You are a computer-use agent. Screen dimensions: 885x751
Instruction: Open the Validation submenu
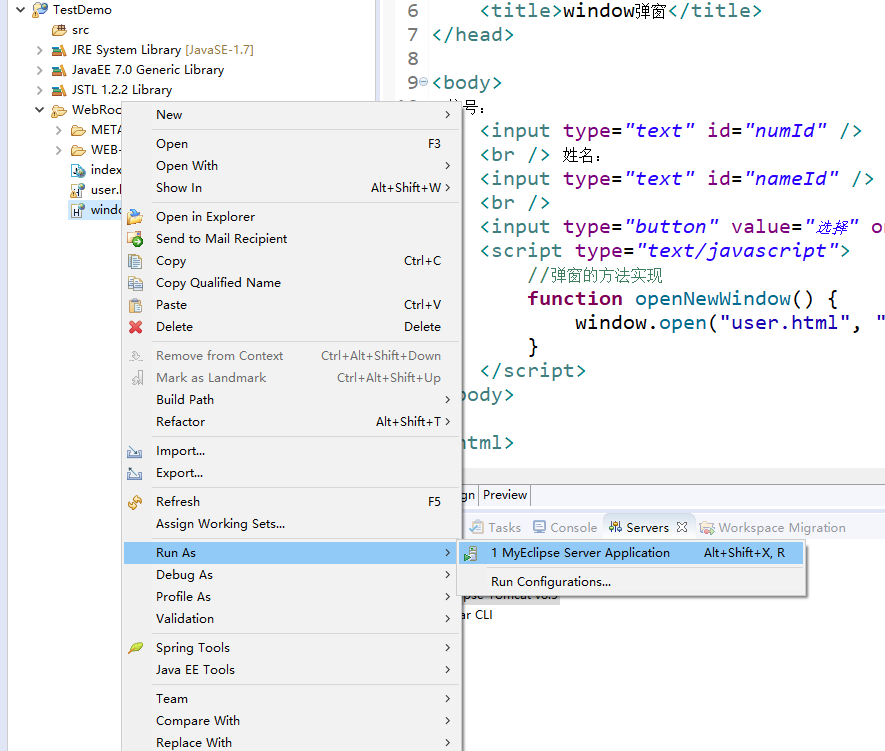291,619
